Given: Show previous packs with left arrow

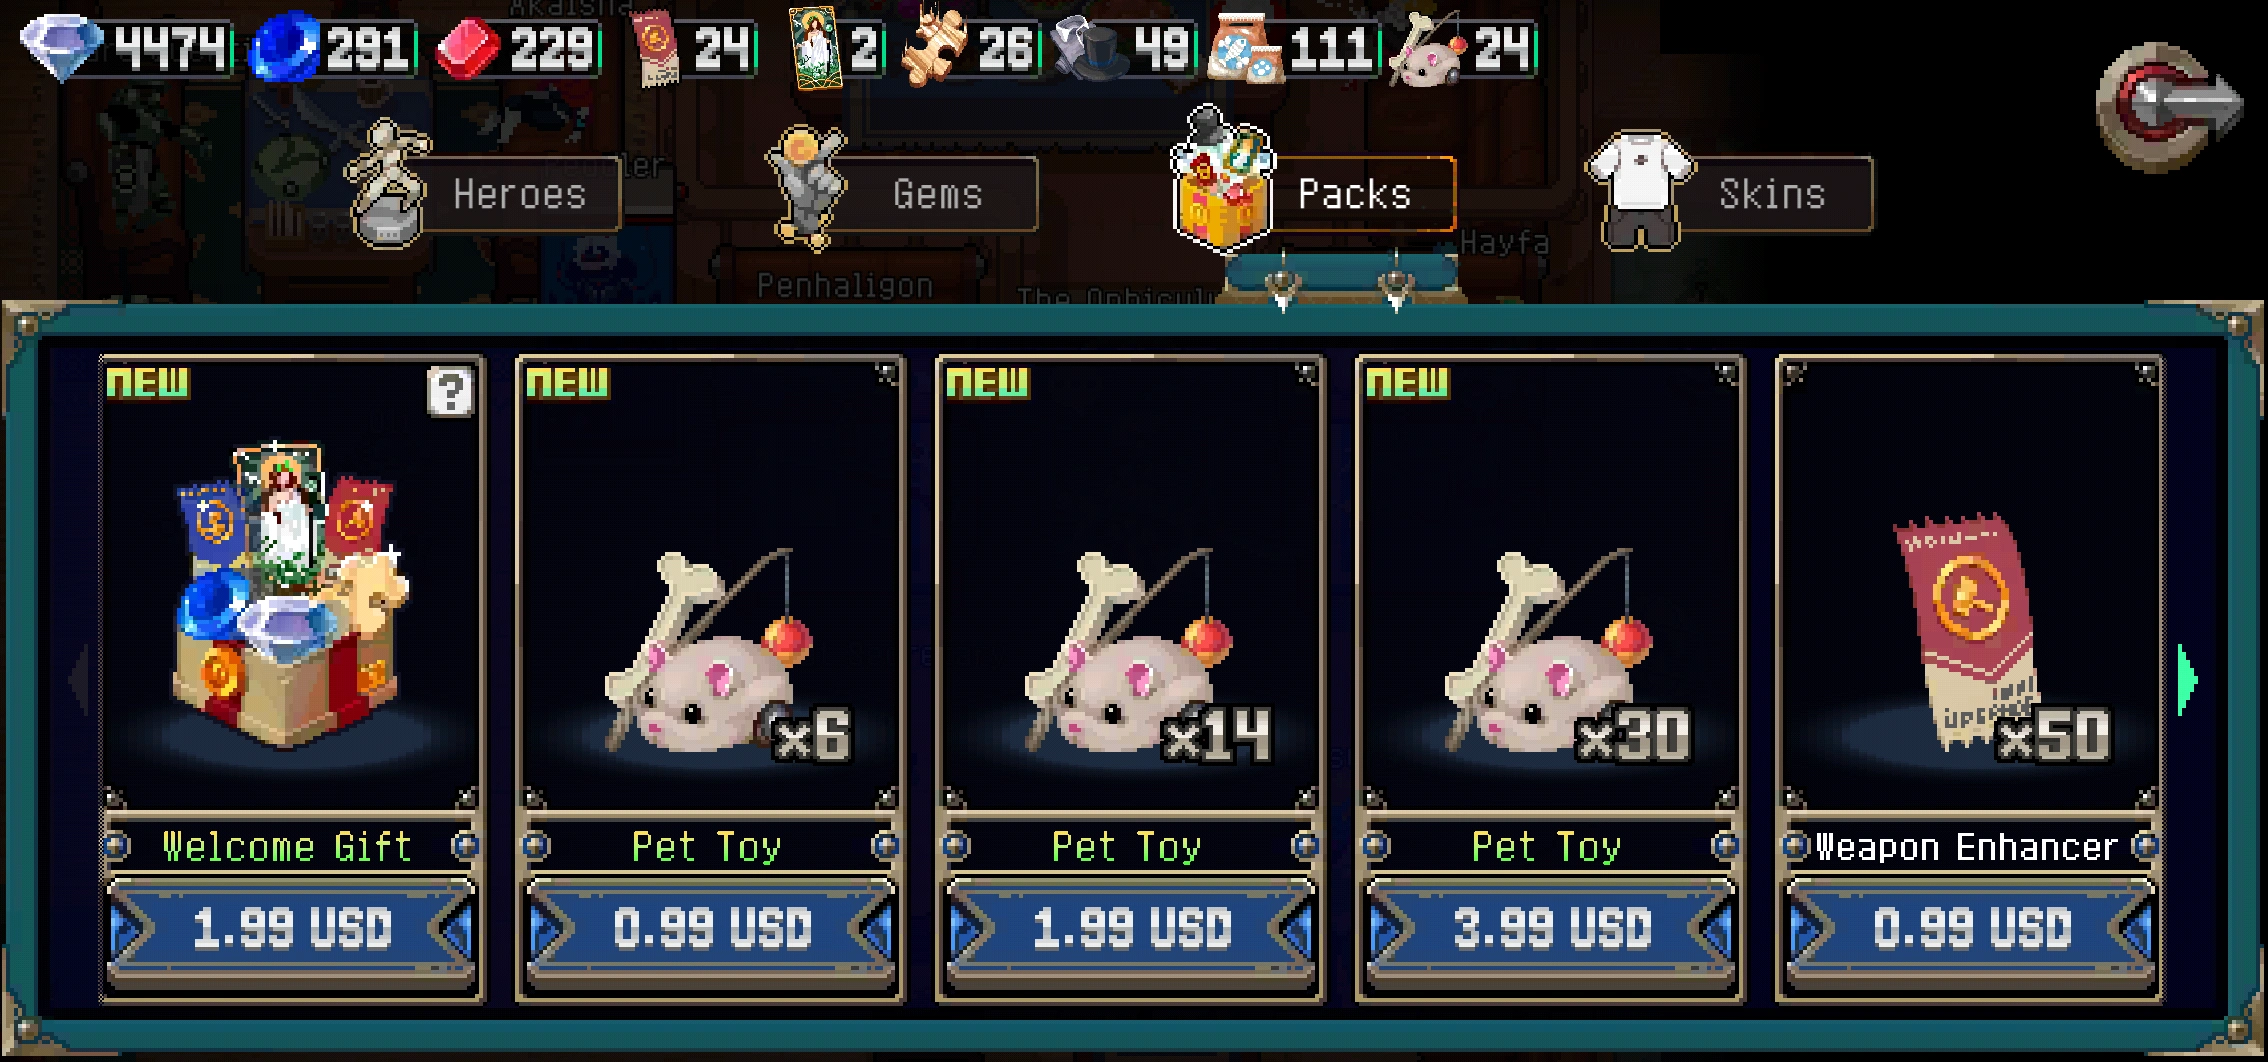Looking at the screenshot, I should tap(79, 680).
